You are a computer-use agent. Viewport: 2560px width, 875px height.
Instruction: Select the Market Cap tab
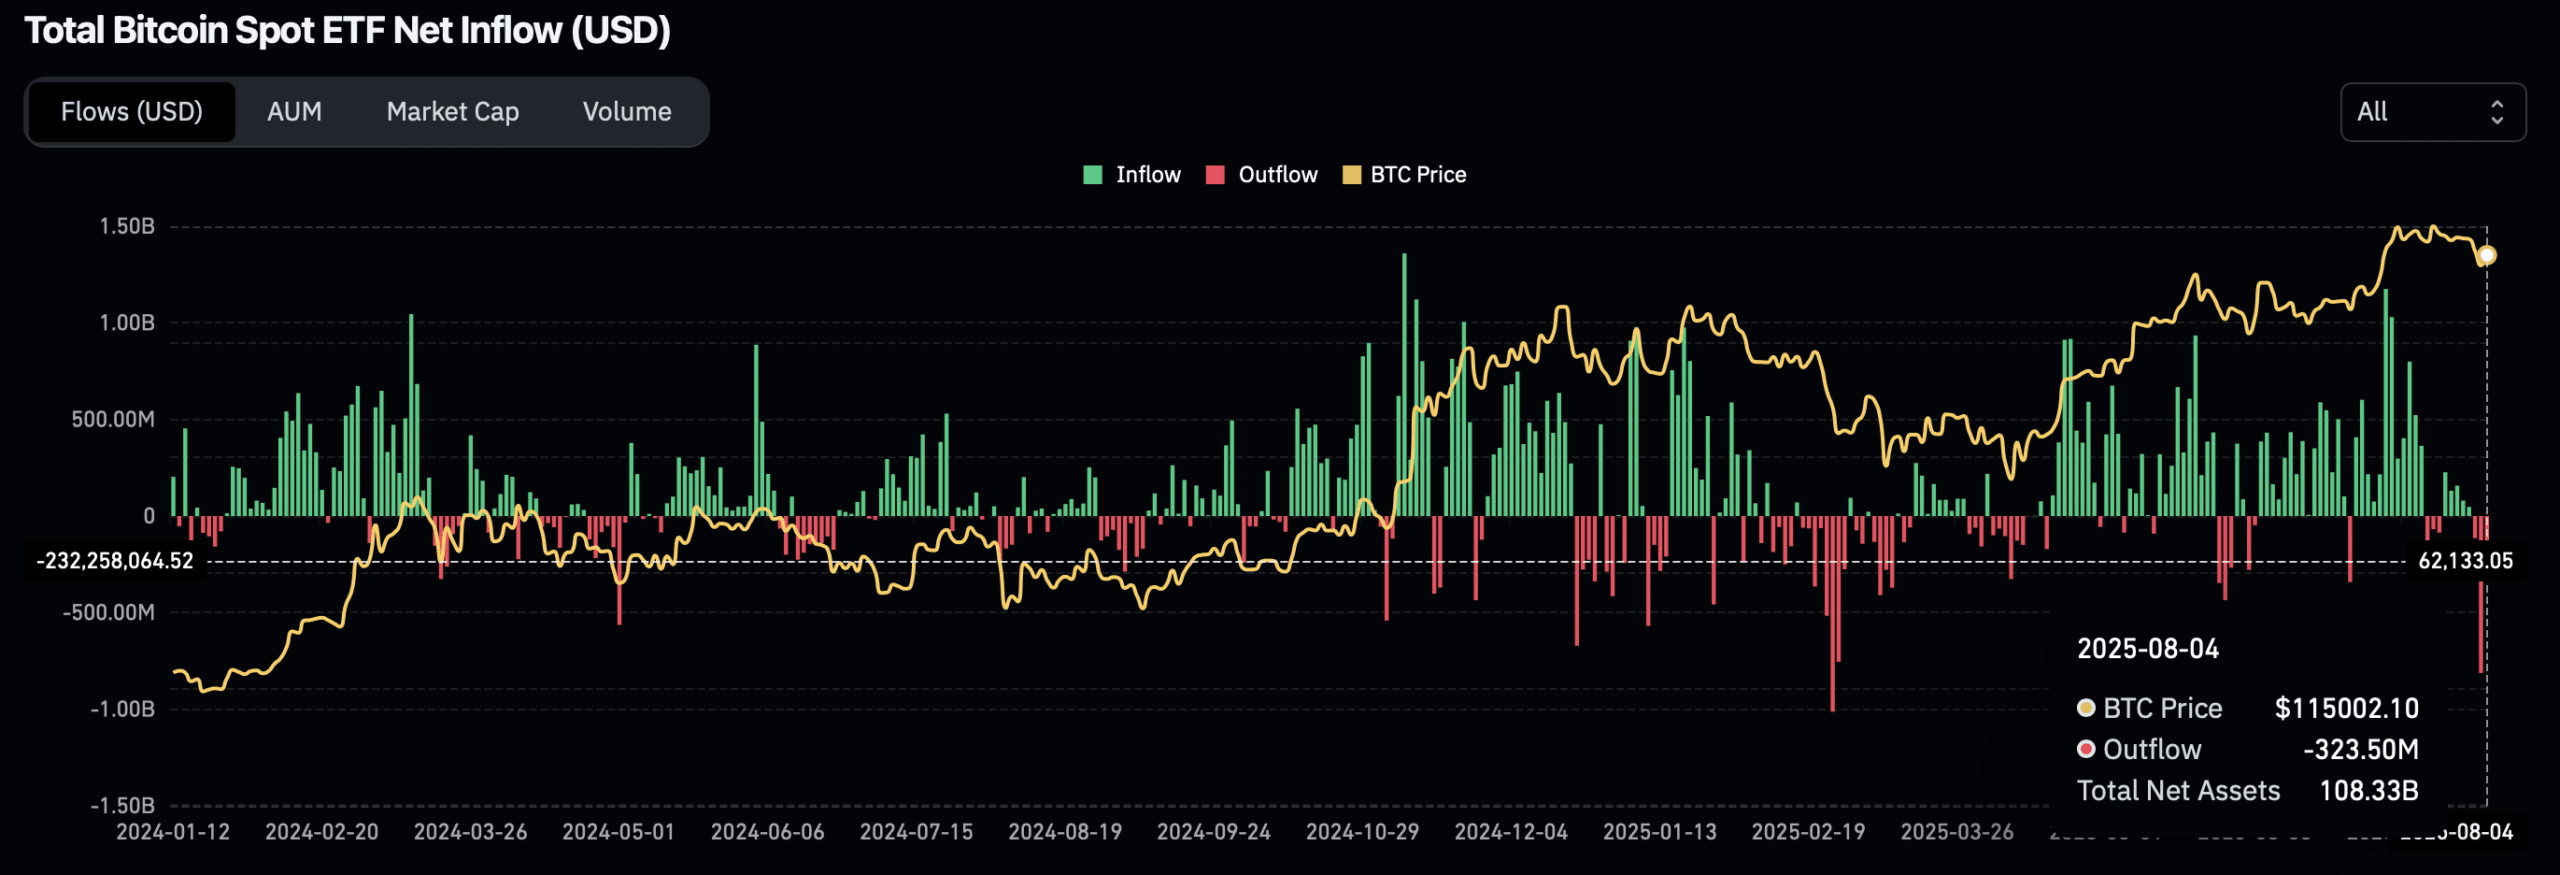[x=452, y=112]
